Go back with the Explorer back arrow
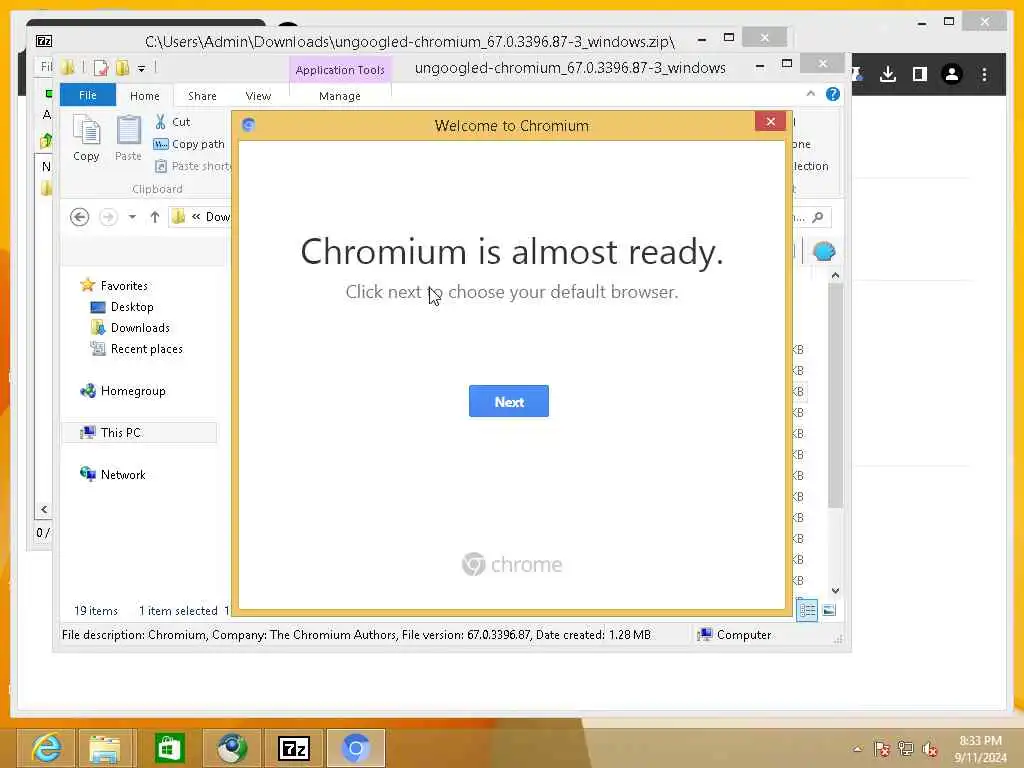The image size is (1024, 768). tap(80, 217)
